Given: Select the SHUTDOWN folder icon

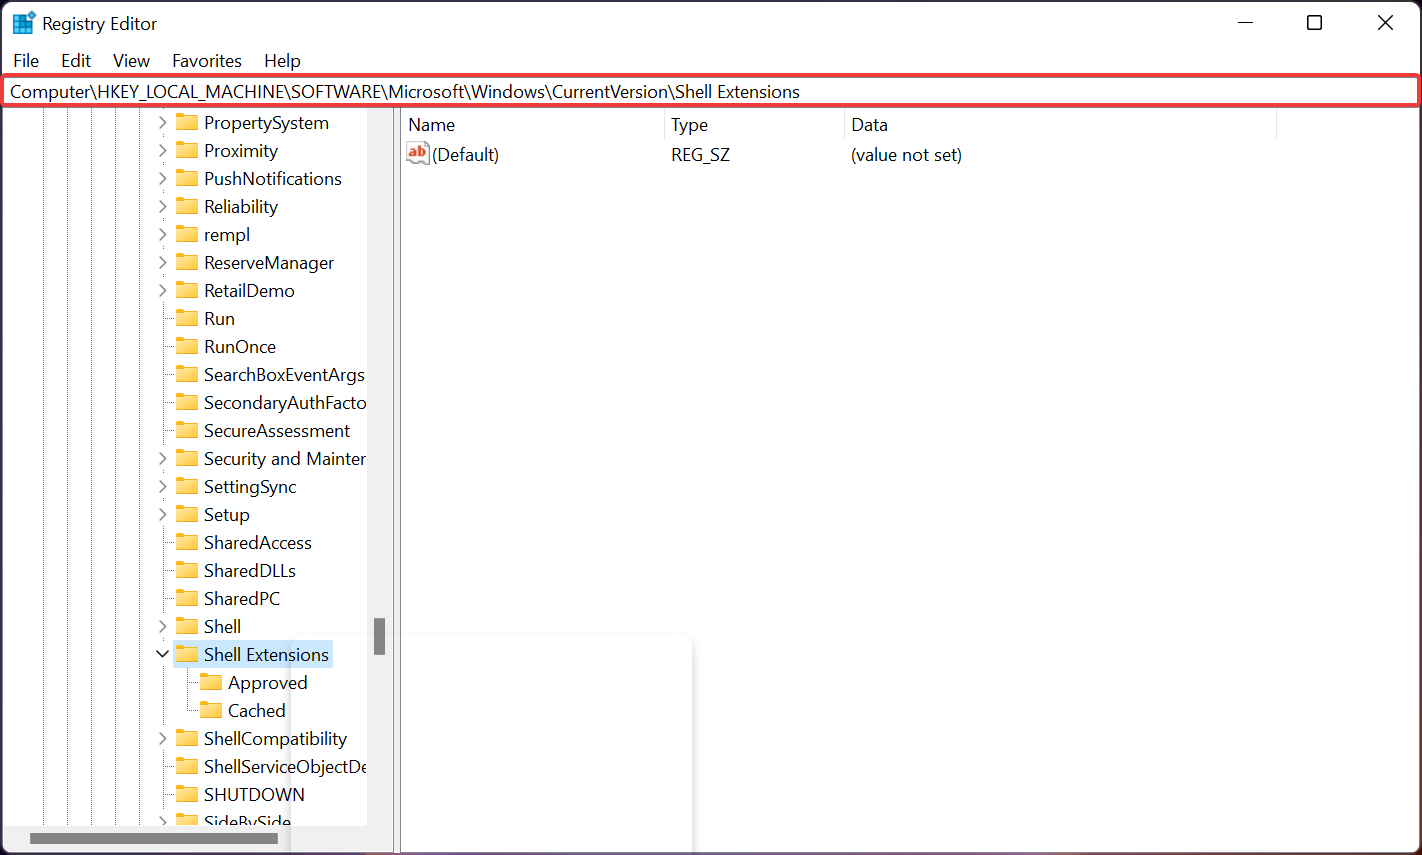Looking at the screenshot, I should click(x=187, y=794).
